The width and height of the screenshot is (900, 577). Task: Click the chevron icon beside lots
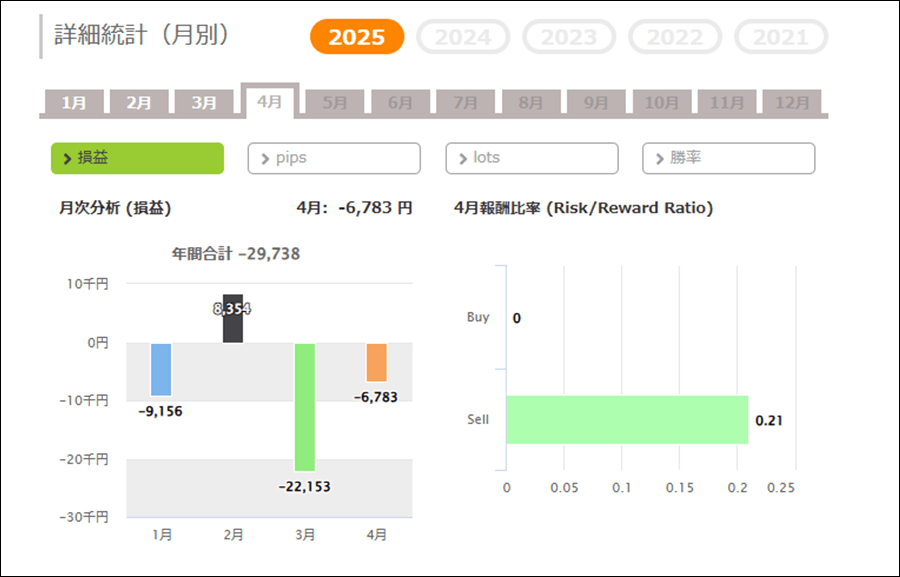[x=463, y=159]
